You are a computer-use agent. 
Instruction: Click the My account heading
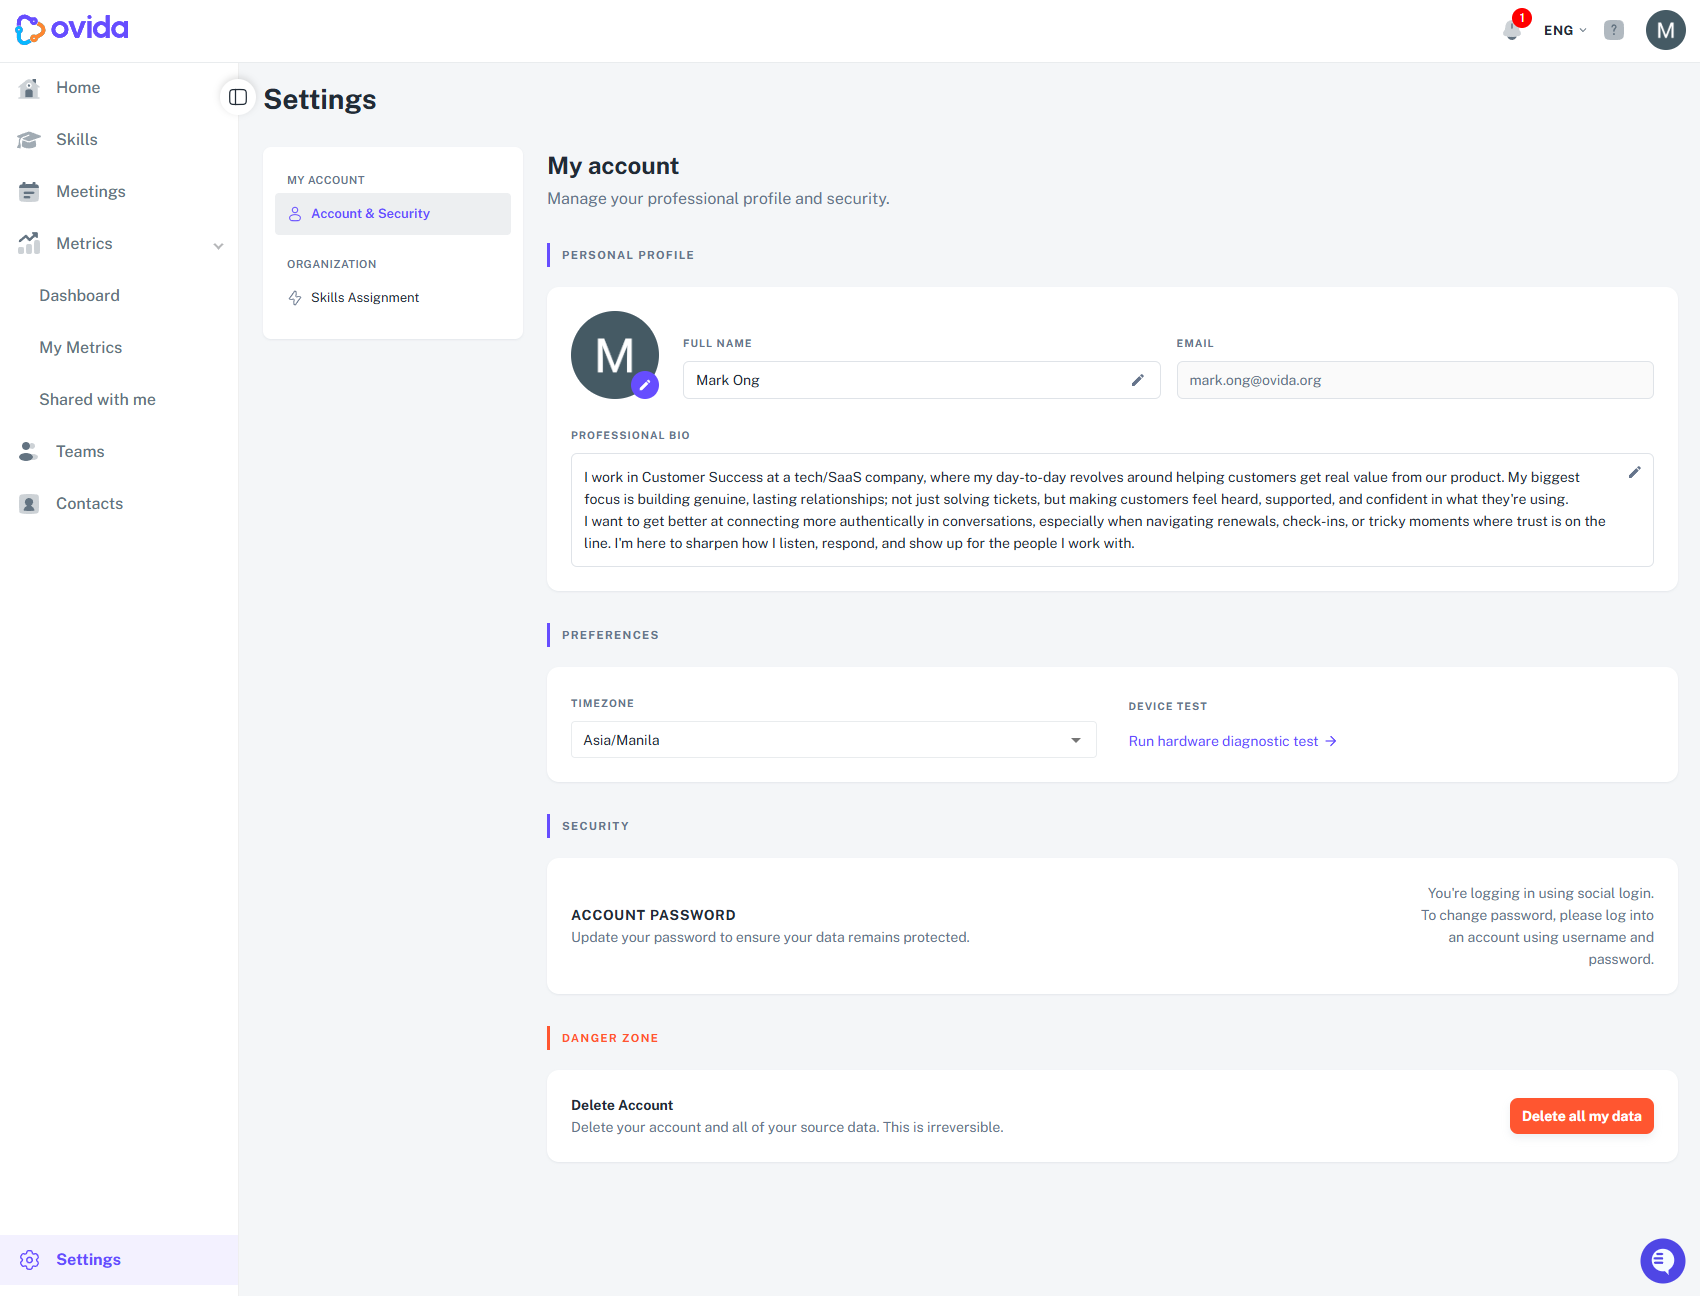(x=613, y=166)
